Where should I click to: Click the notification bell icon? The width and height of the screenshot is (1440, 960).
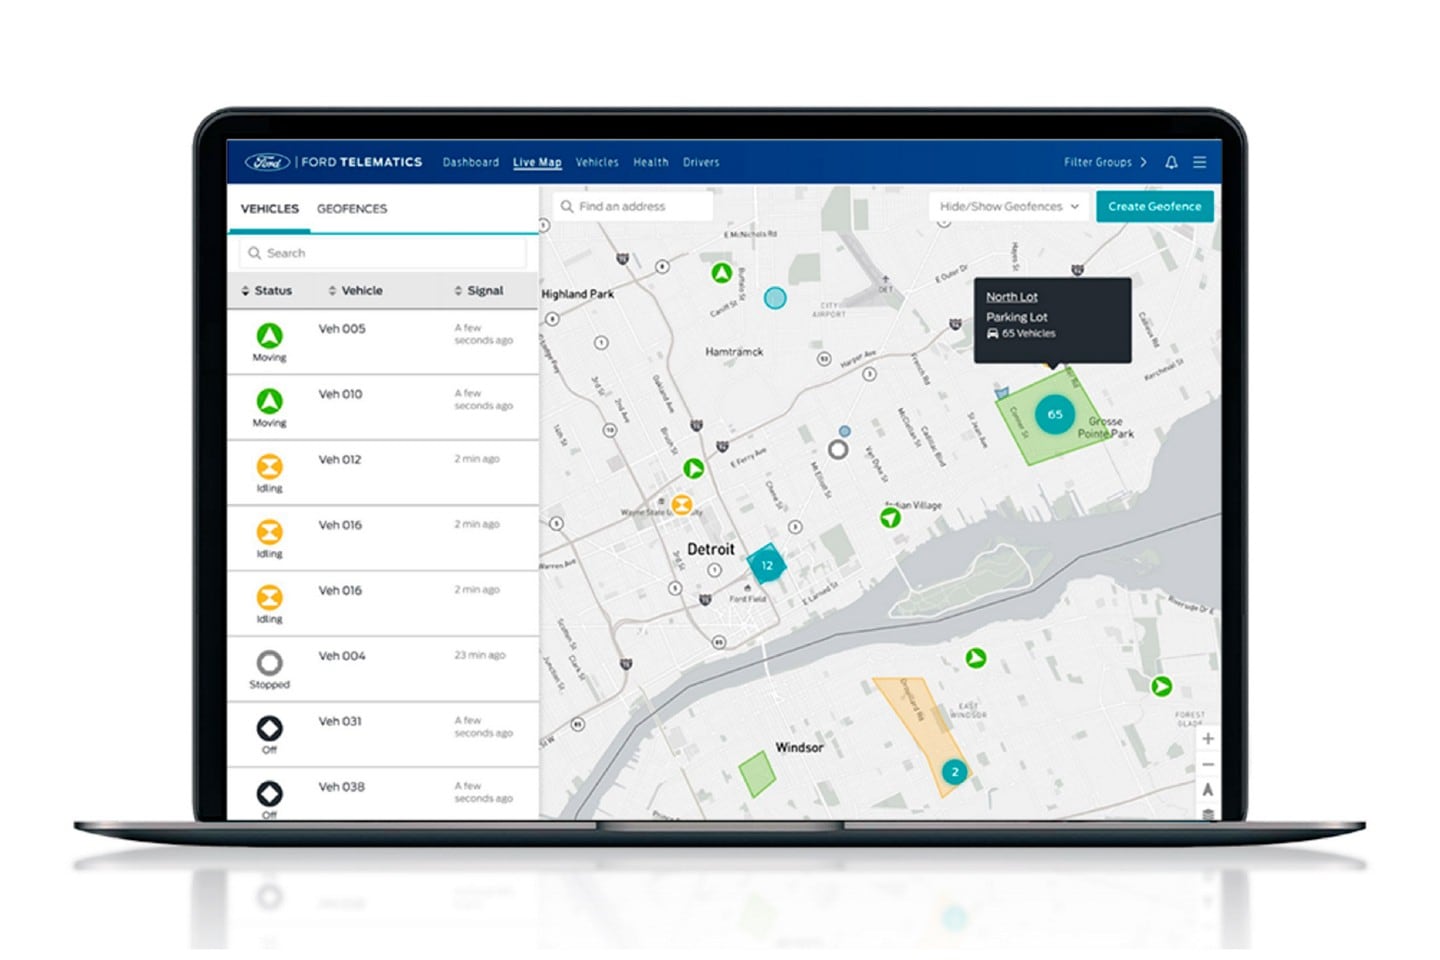point(1171,162)
